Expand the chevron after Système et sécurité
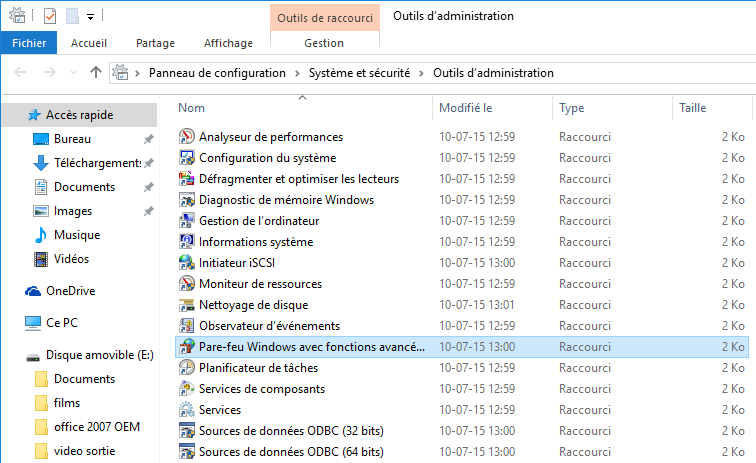Viewport: 756px width, 463px height. coord(421,73)
